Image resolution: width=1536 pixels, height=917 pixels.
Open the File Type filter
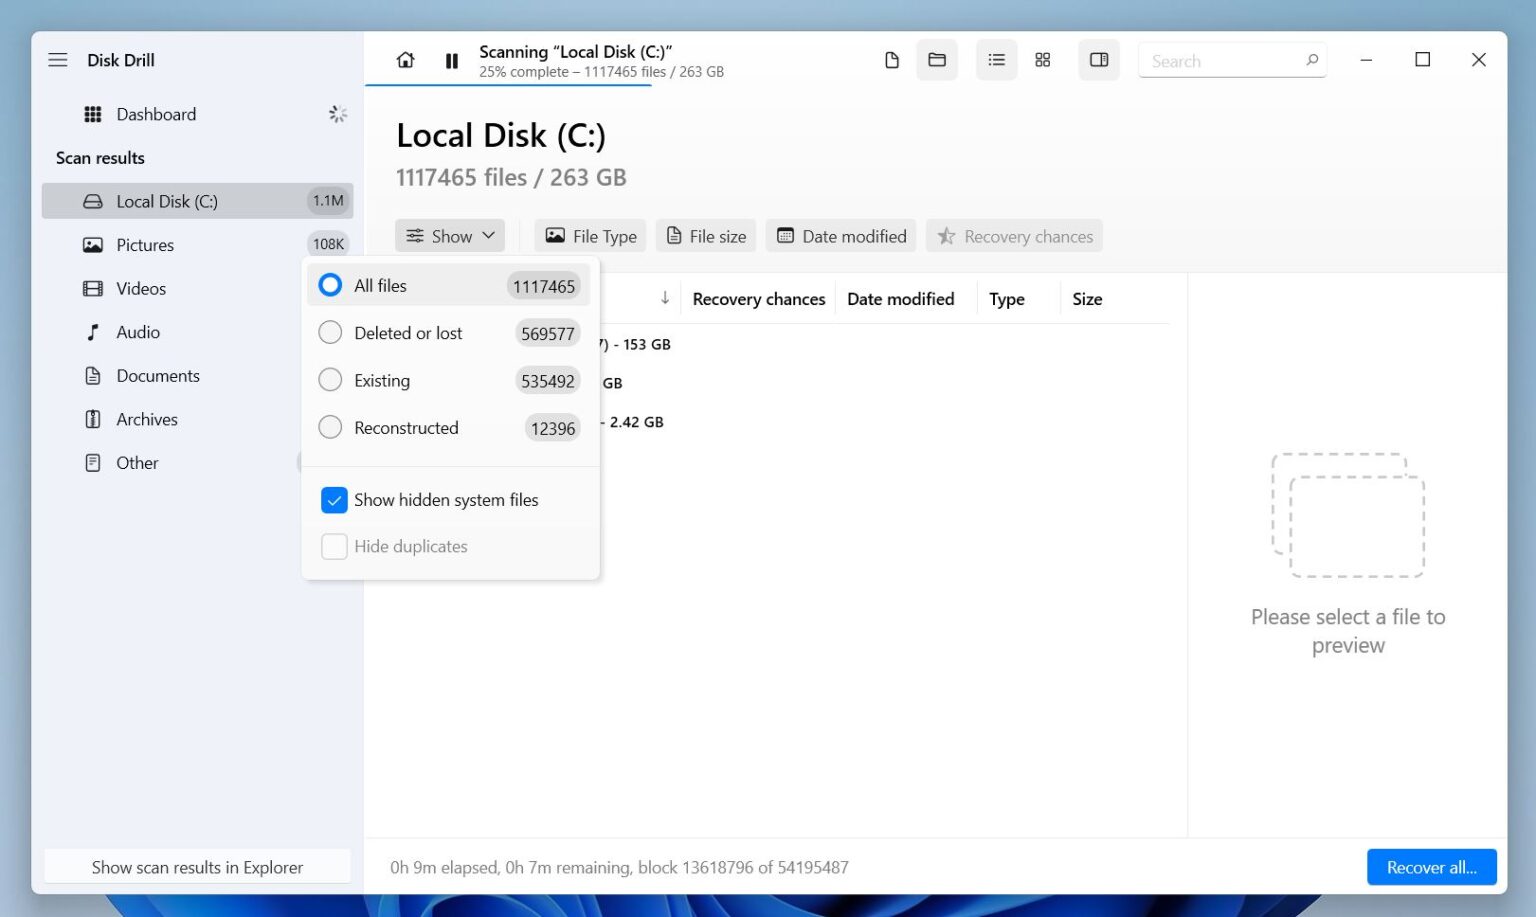pyautogui.click(x=590, y=236)
